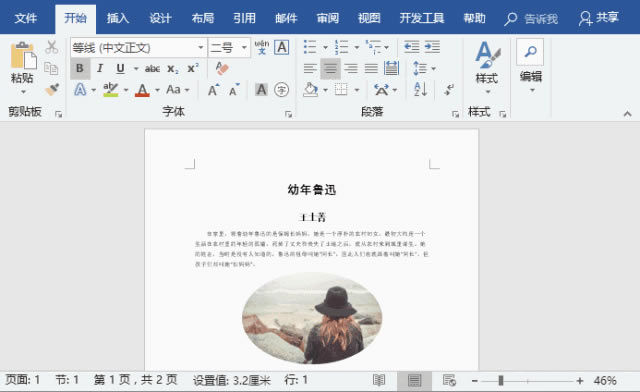The width and height of the screenshot is (640, 392).
Task: Click the character border icon
Action: [x=282, y=47]
